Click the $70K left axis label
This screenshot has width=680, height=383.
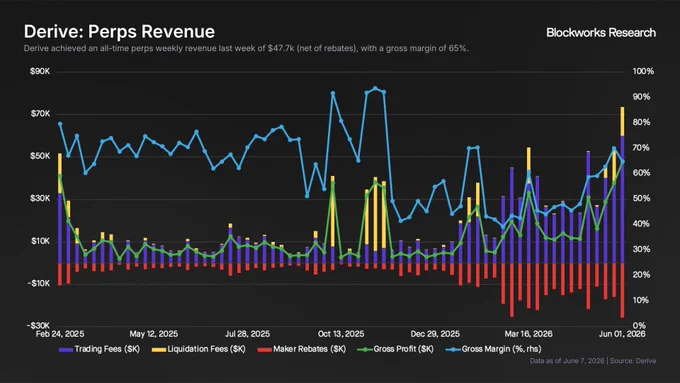(40, 114)
